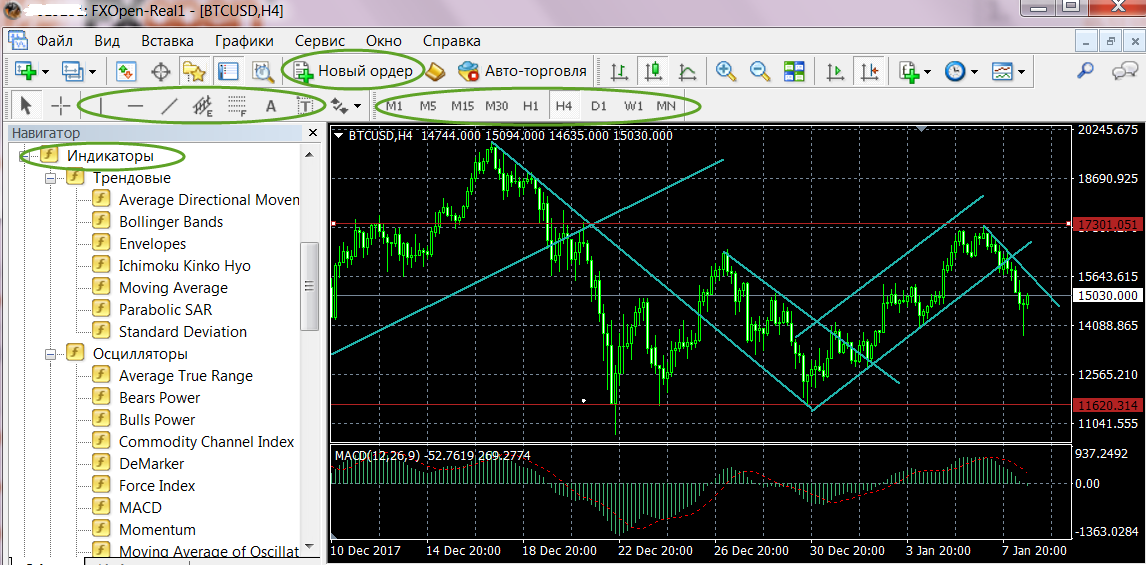Open the Графики menu

click(x=245, y=40)
